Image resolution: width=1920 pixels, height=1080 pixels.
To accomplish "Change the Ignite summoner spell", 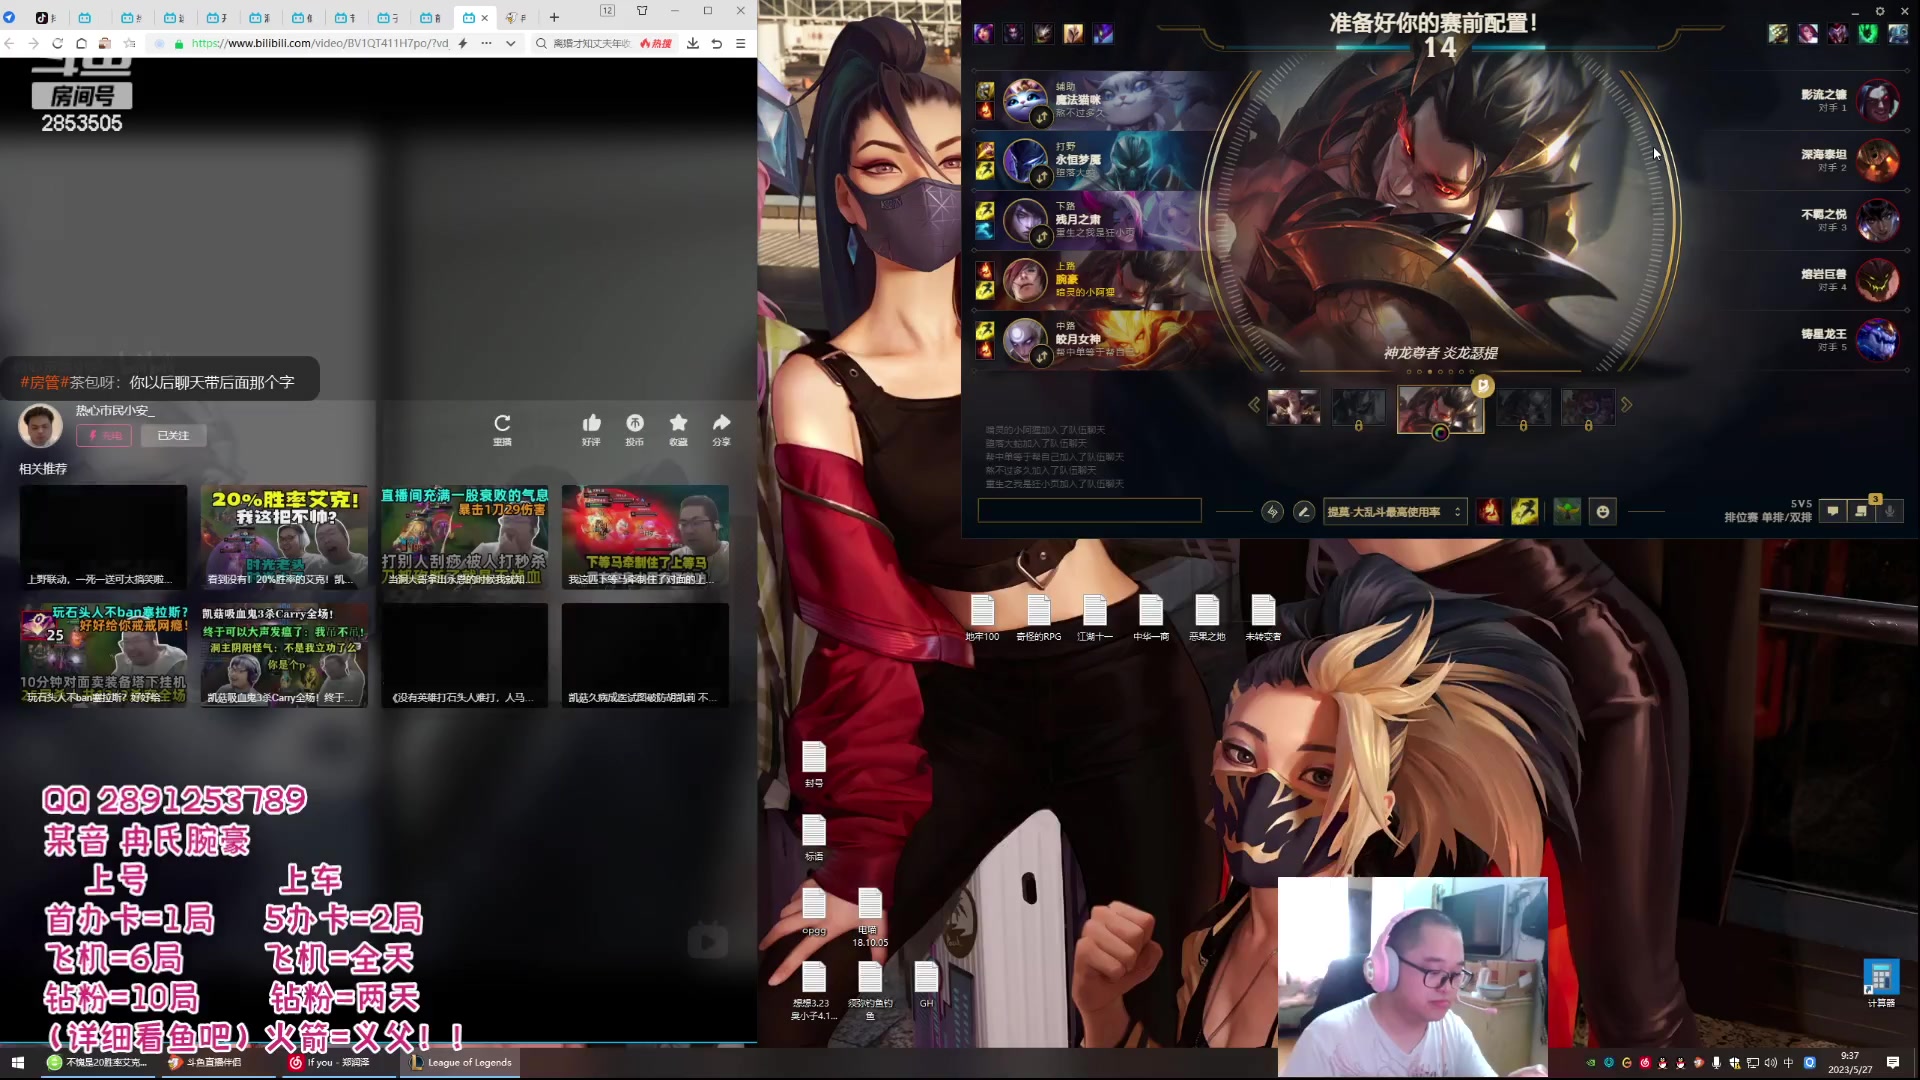I will [x=1490, y=512].
